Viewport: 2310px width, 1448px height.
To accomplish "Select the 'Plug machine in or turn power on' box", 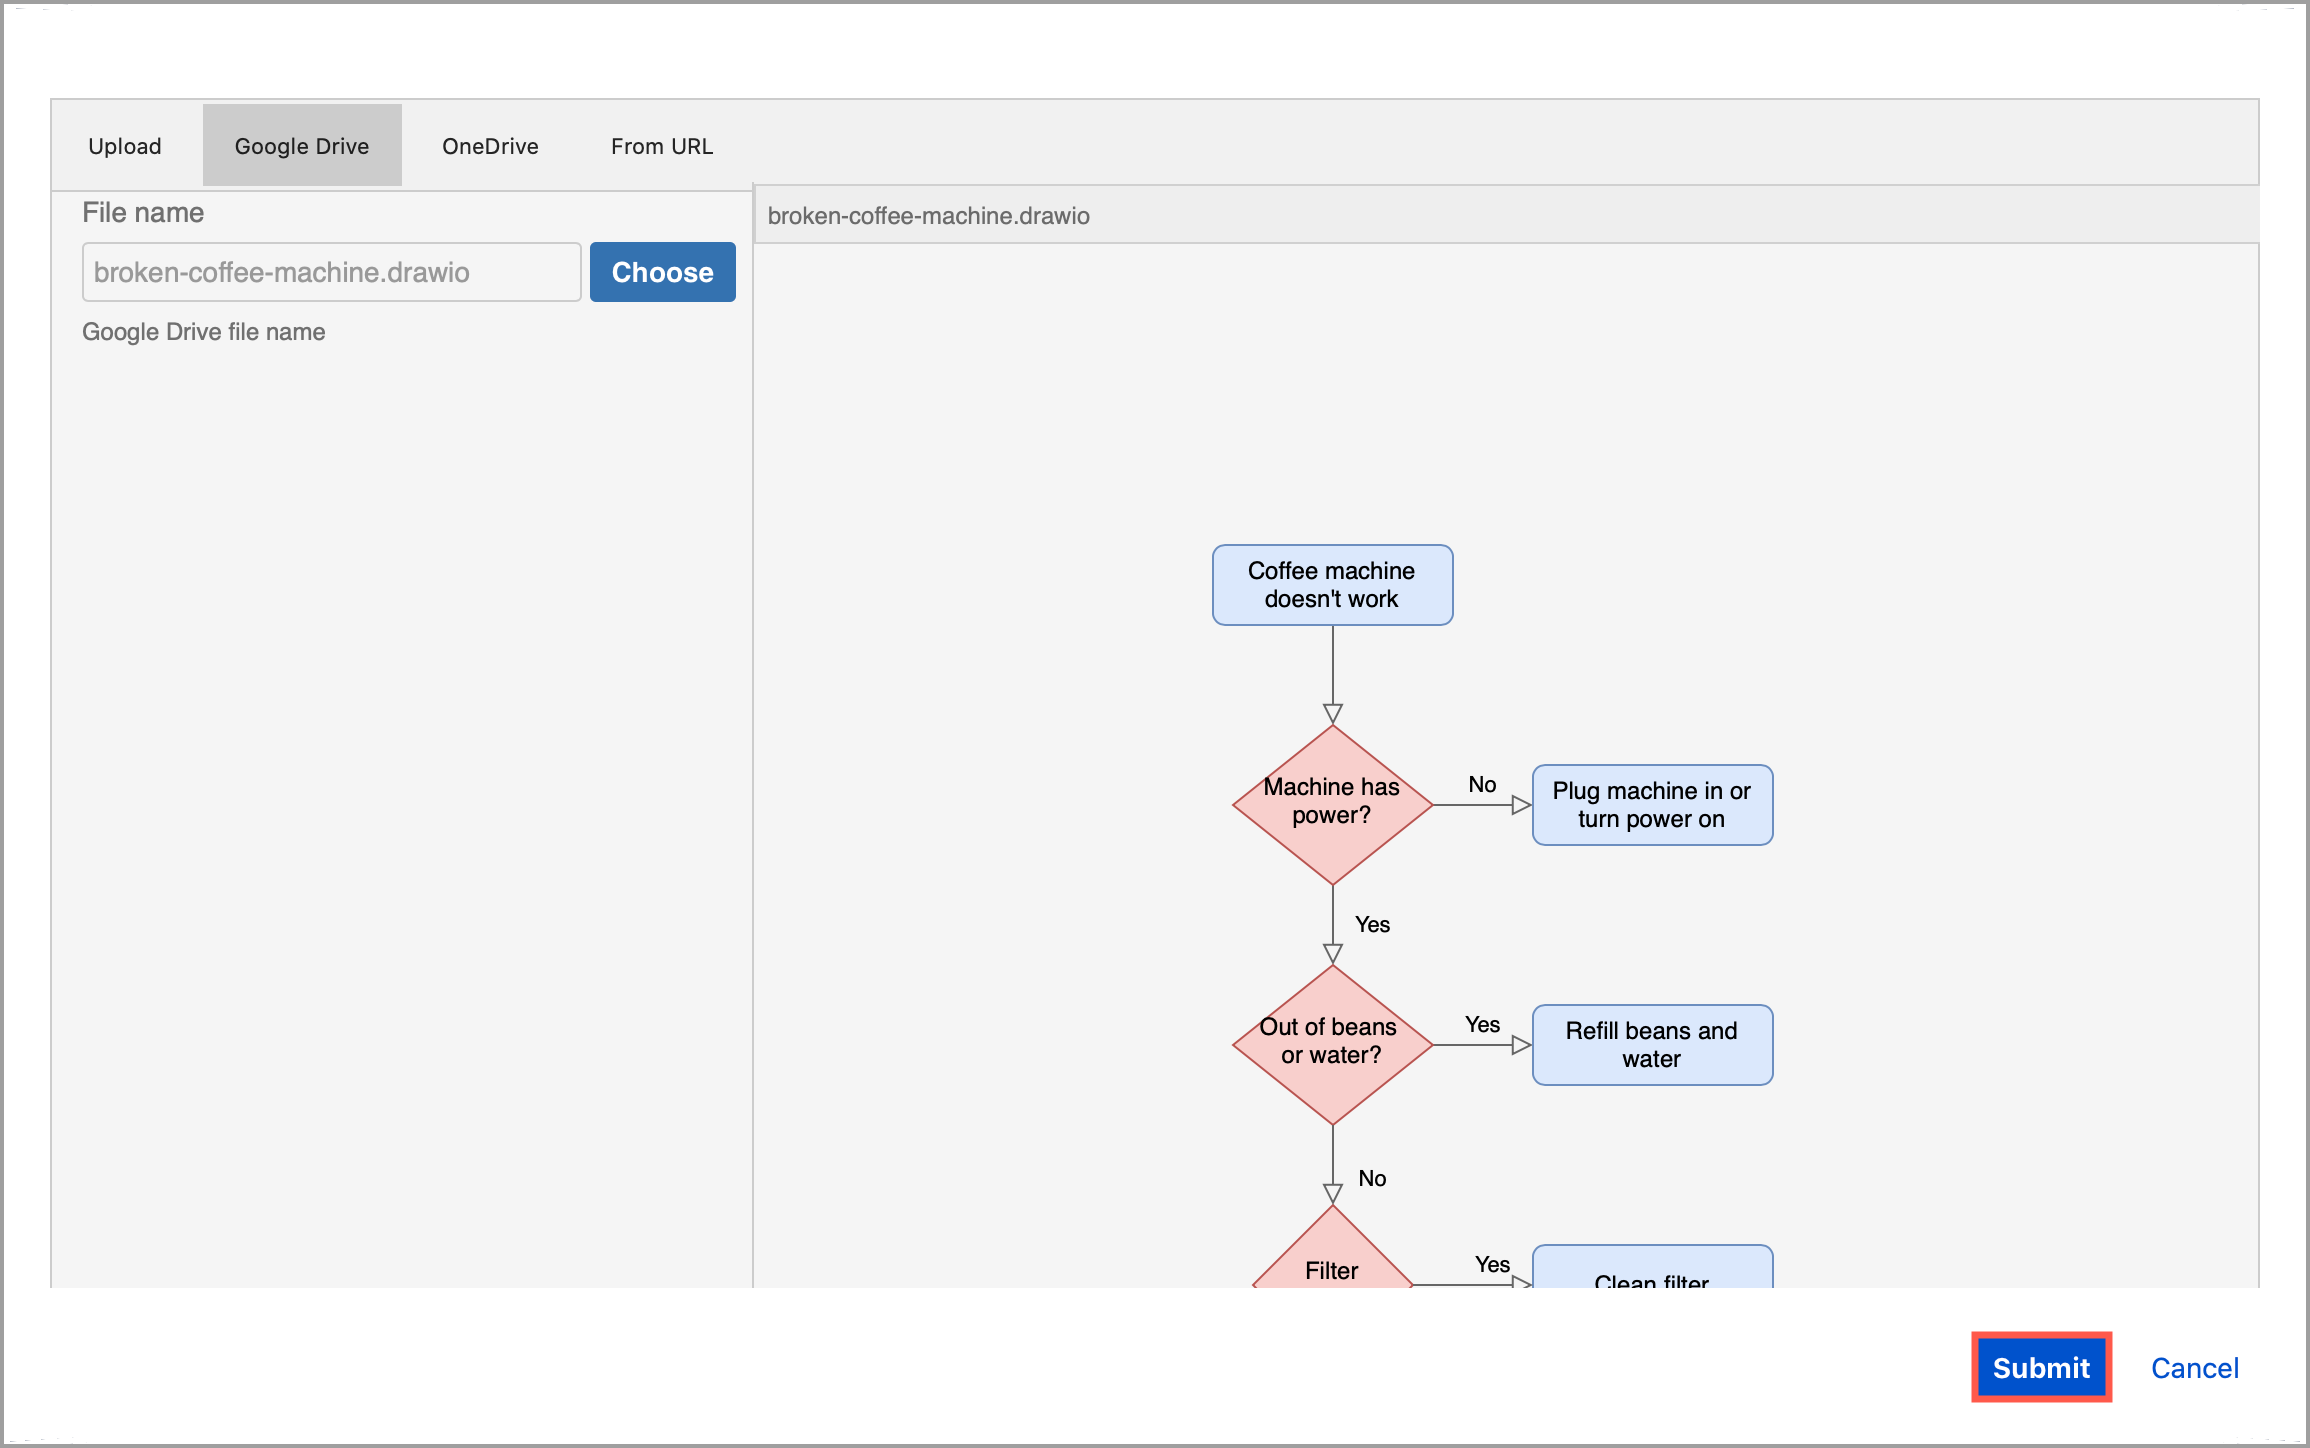I will (x=1651, y=804).
